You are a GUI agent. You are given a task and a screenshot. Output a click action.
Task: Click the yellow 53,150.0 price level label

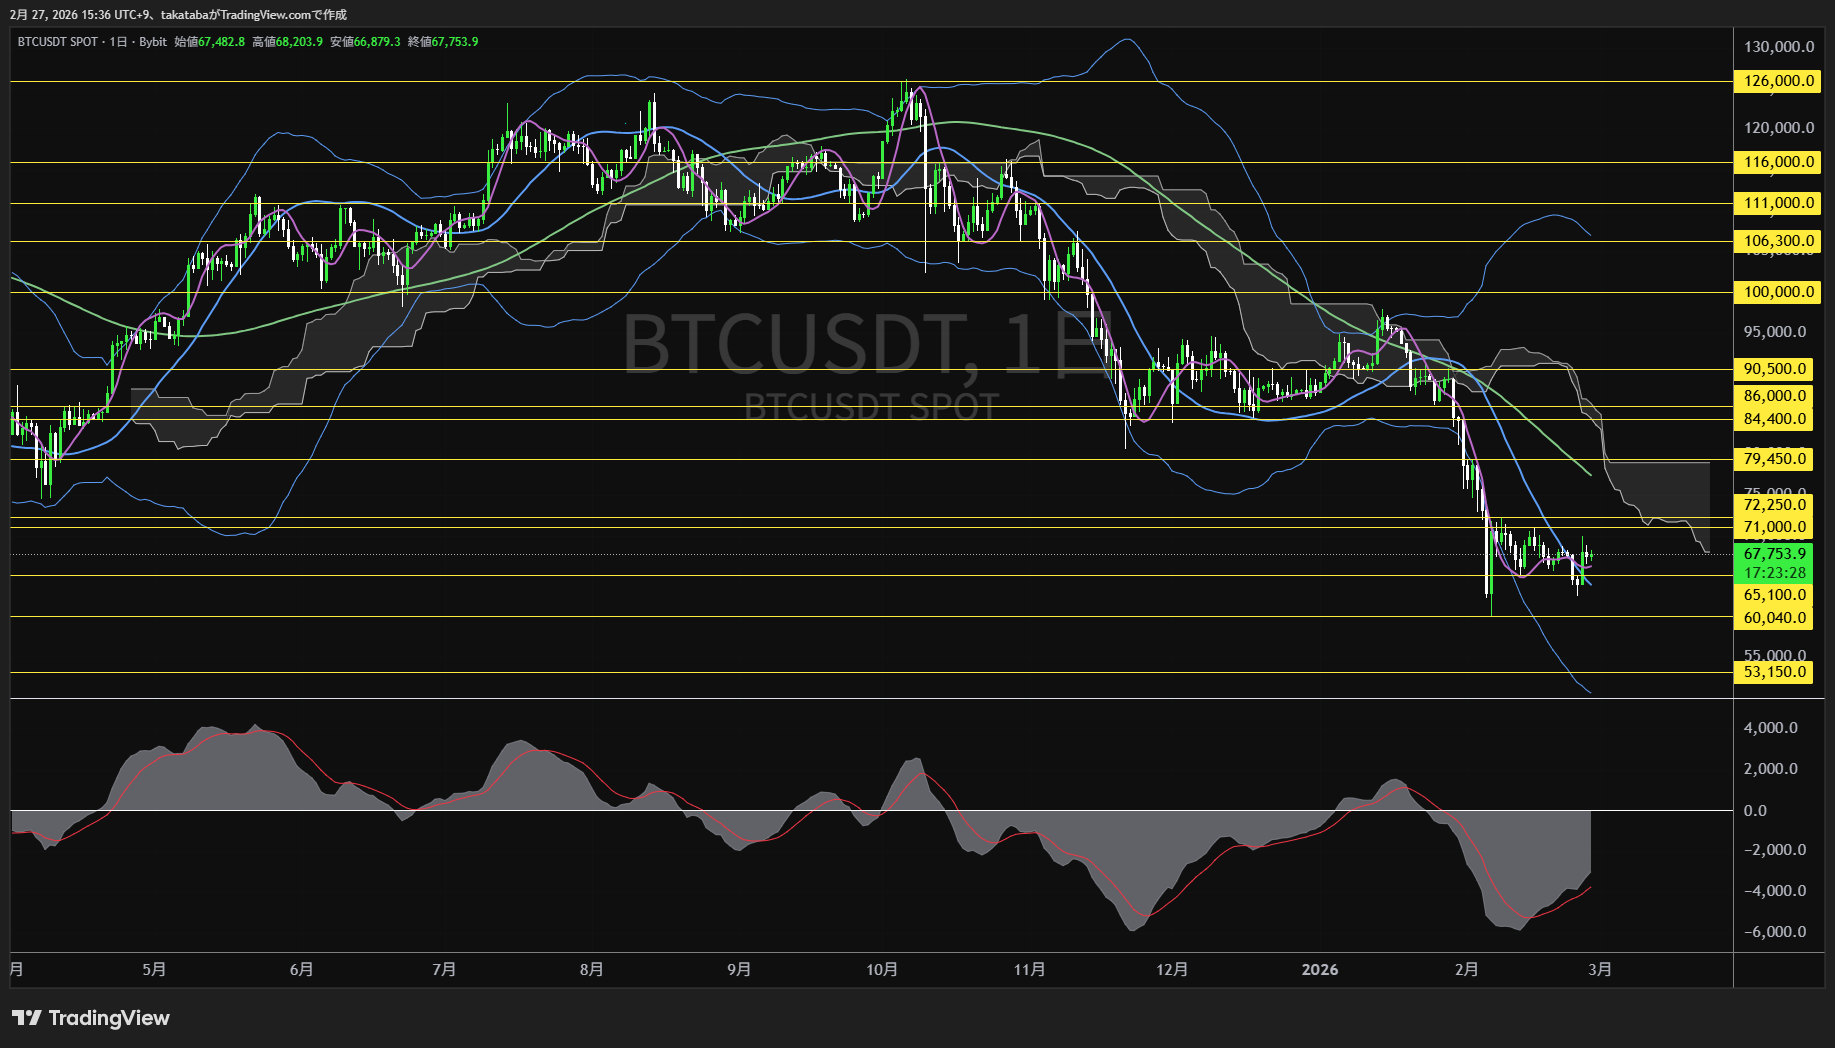pyautogui.click(x=1775, y=672)
